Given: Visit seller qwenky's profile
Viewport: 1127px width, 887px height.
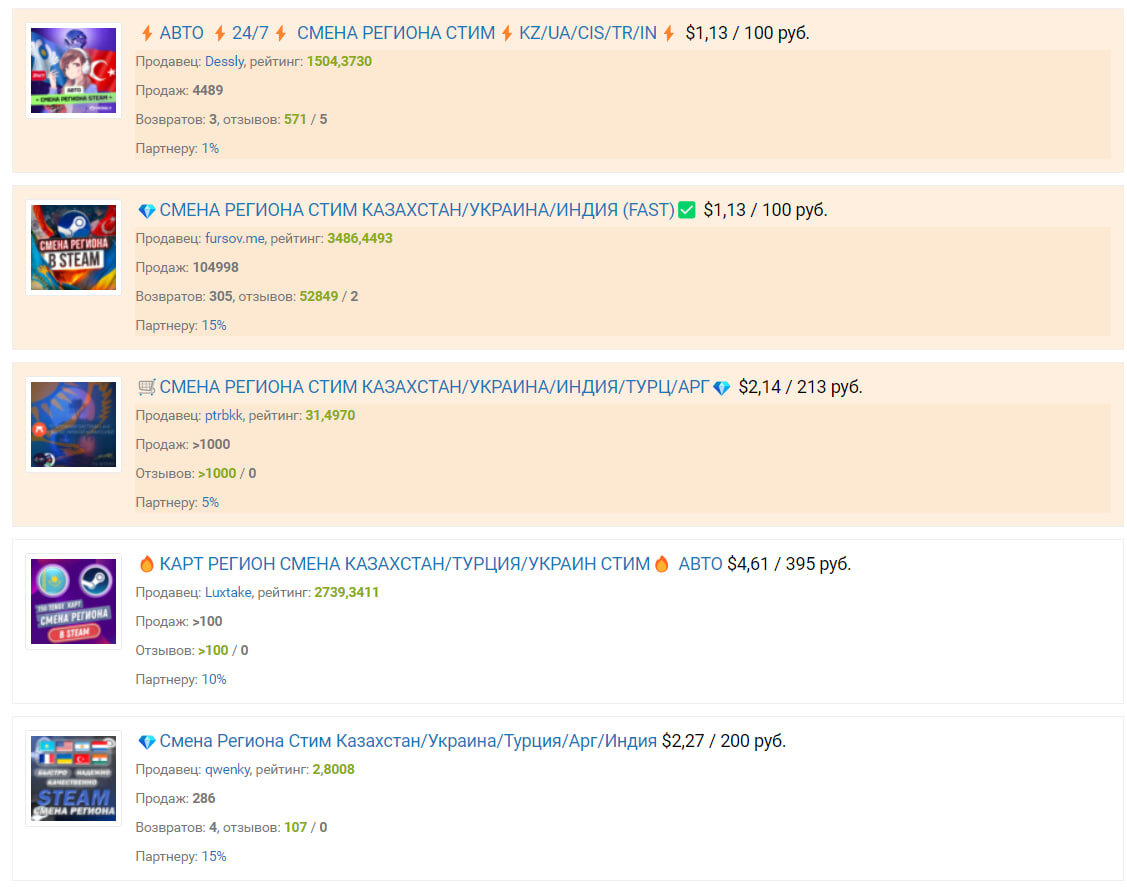Looking at the screenshot, I should click(x=227, y=769).
